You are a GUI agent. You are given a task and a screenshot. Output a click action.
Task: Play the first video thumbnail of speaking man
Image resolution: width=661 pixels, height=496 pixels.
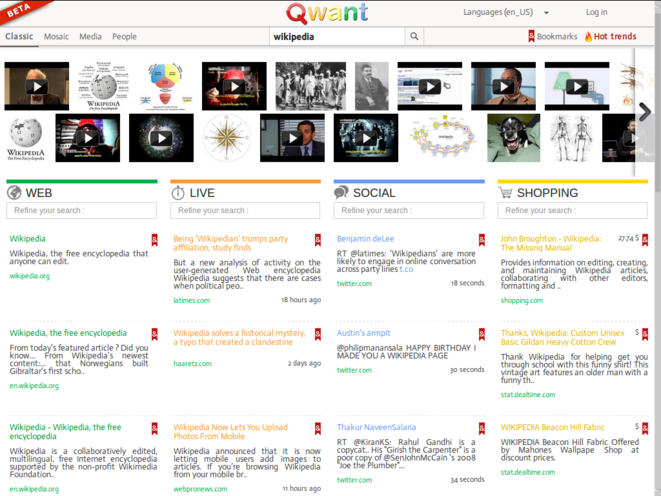37,86
